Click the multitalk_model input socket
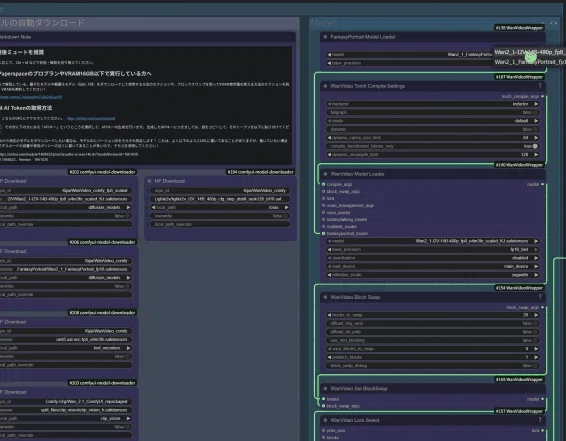566x441 pixels. point(323,226)
